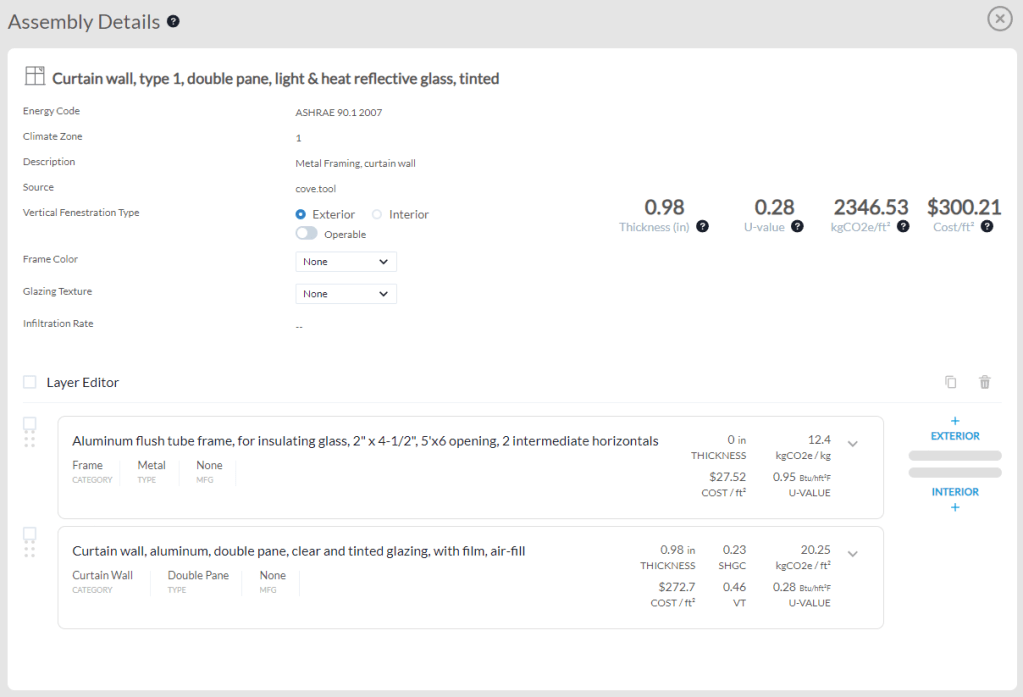Expand the Aluminum flush tube frame layer
1023x697 pixels.
(x=853, y=443)
